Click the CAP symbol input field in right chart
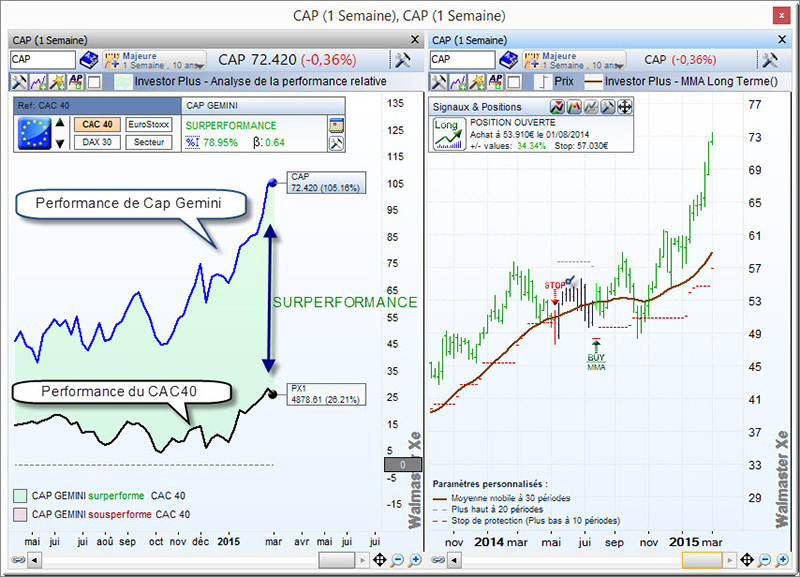This screenshot has height=577, width=800. point(462,60)
